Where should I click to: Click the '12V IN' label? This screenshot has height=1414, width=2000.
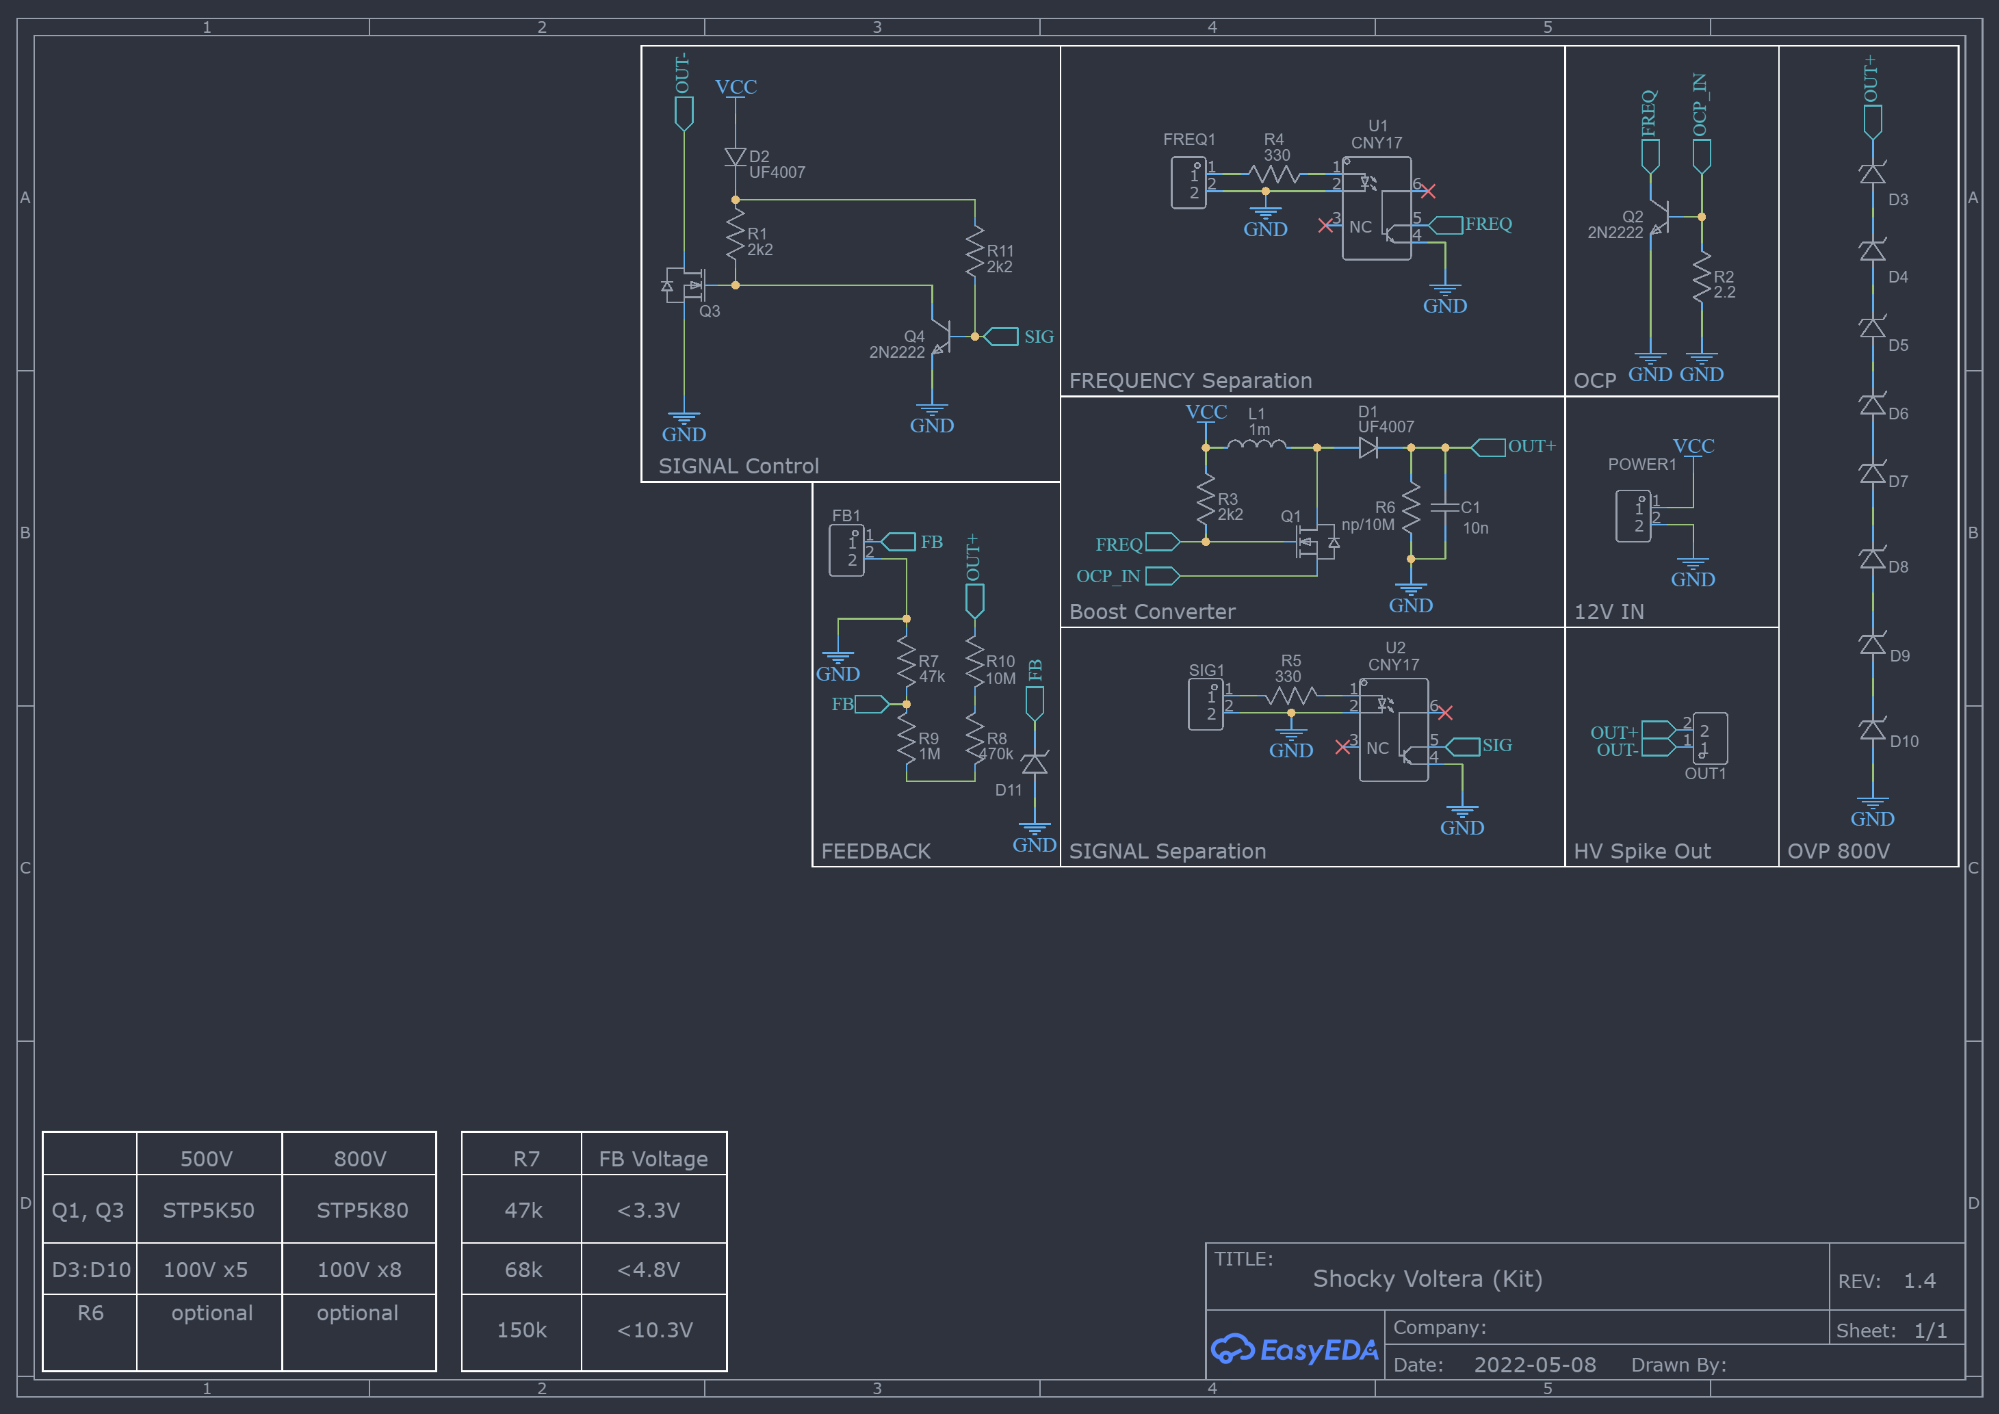tap(1609, 611)
